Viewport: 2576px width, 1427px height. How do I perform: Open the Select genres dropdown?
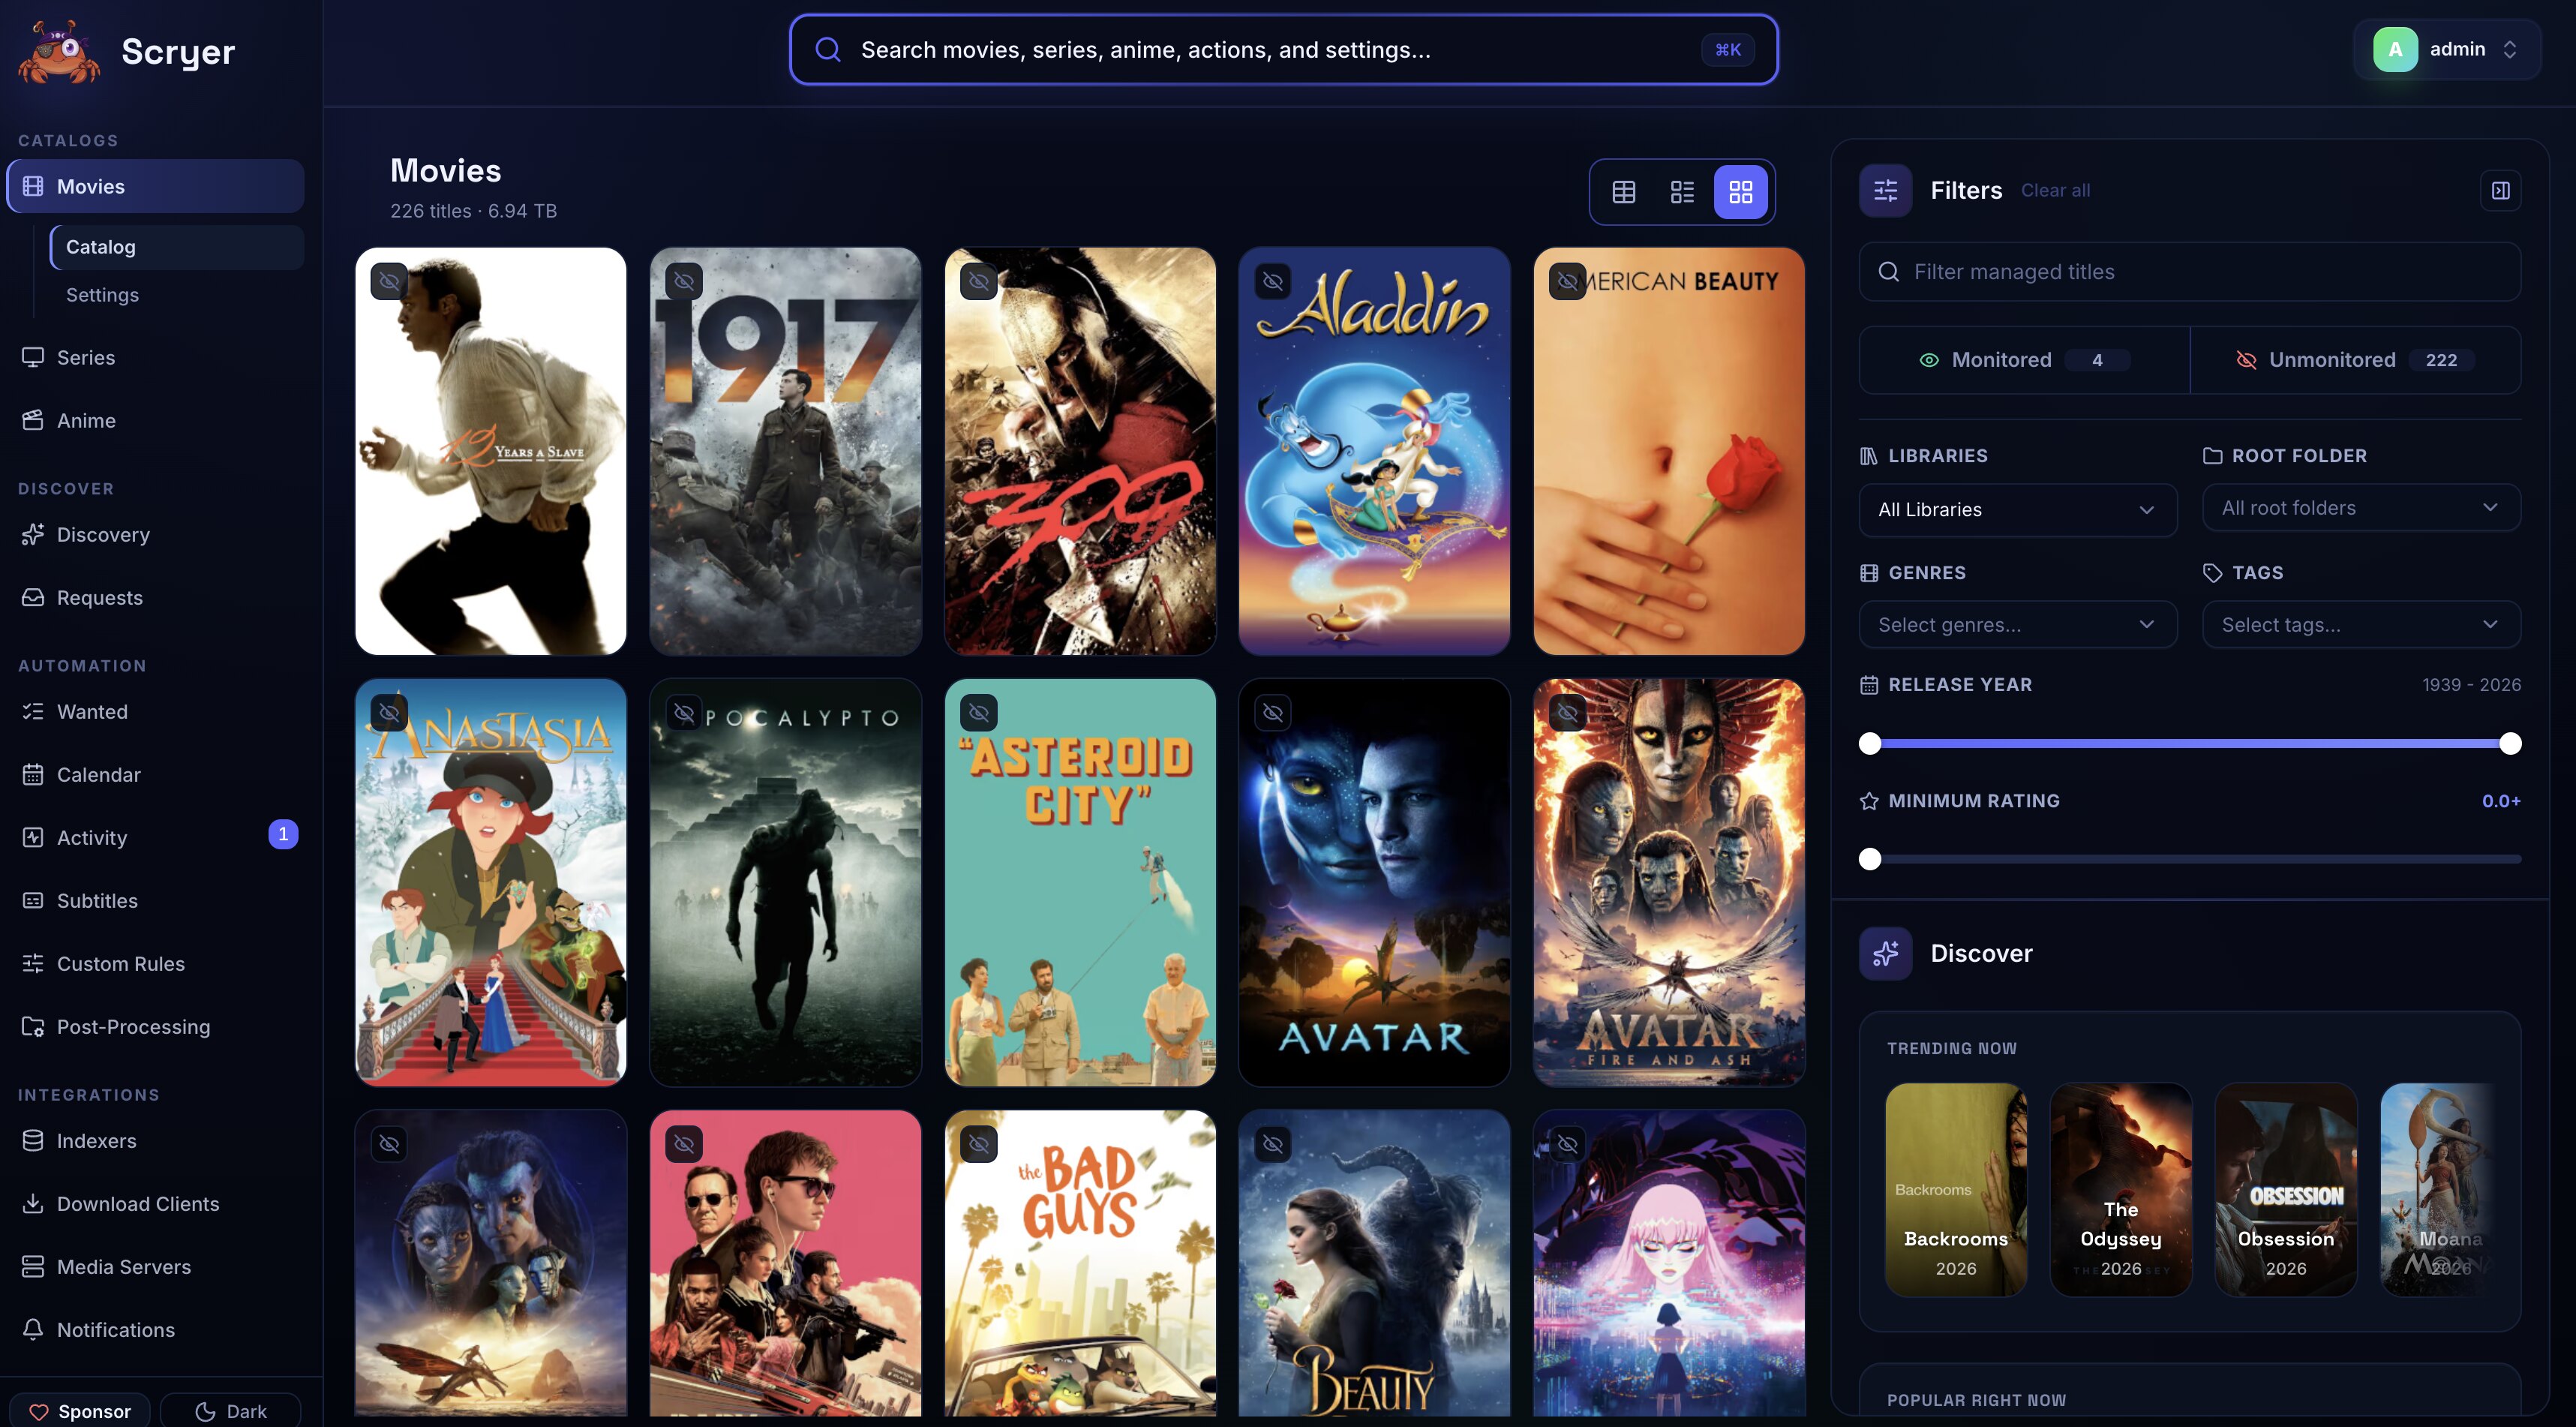[x=2017, y=625]
